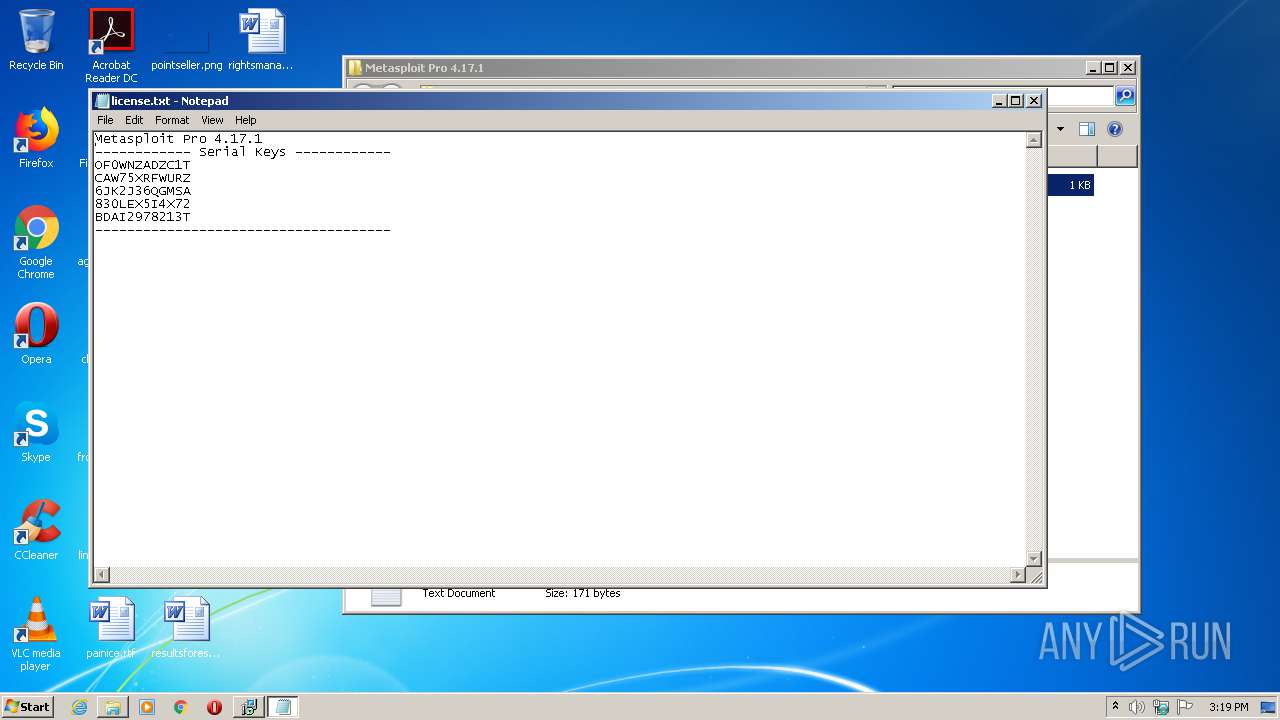The width and height of the screenshot is (1280, 720).
Task: Click the Action Center flag icon
Action: [x=1185, y=707]
